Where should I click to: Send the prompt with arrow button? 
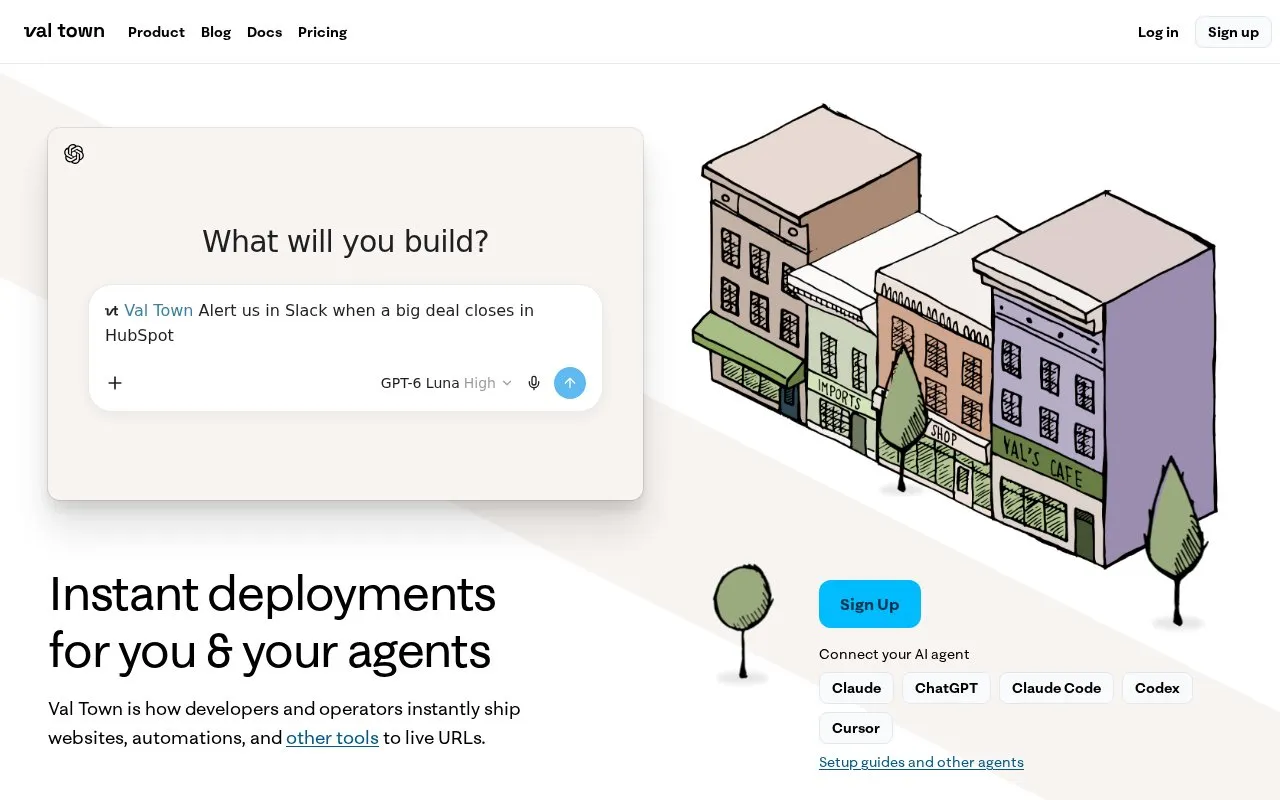[570, 383]
